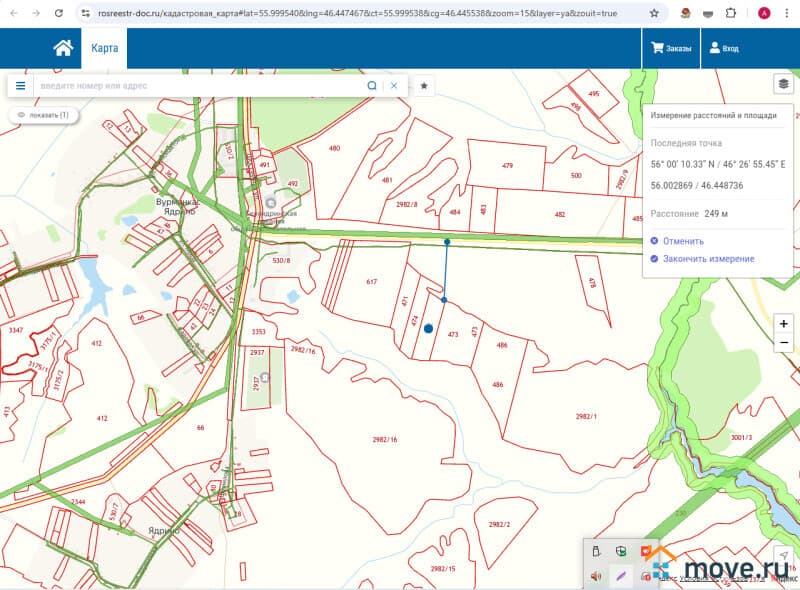Screen dimensions: 800x590
Task: Click the Вход login button
Action: pos(724,48)
